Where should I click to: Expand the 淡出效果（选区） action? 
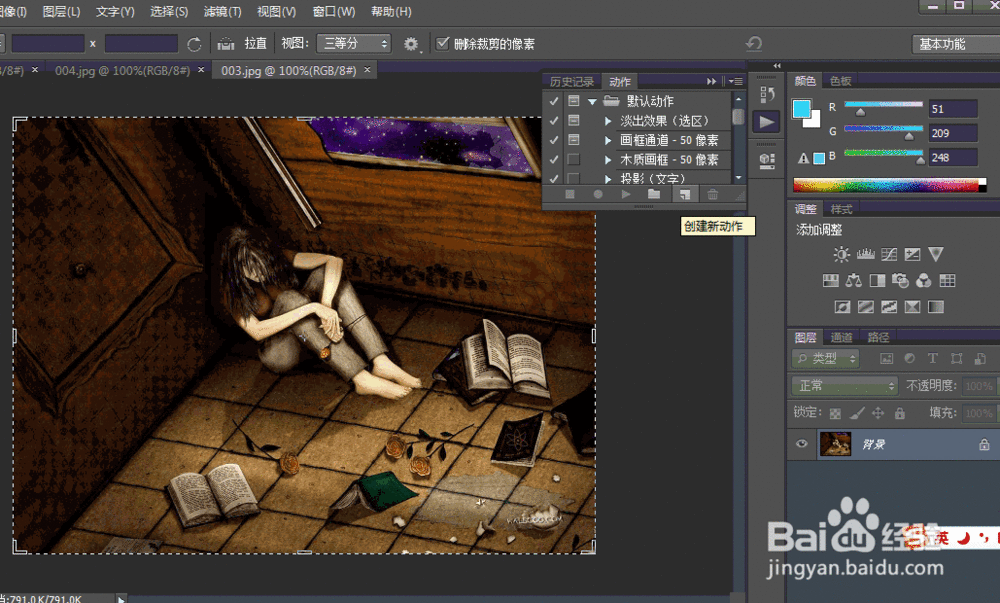(x=608, y=120)
